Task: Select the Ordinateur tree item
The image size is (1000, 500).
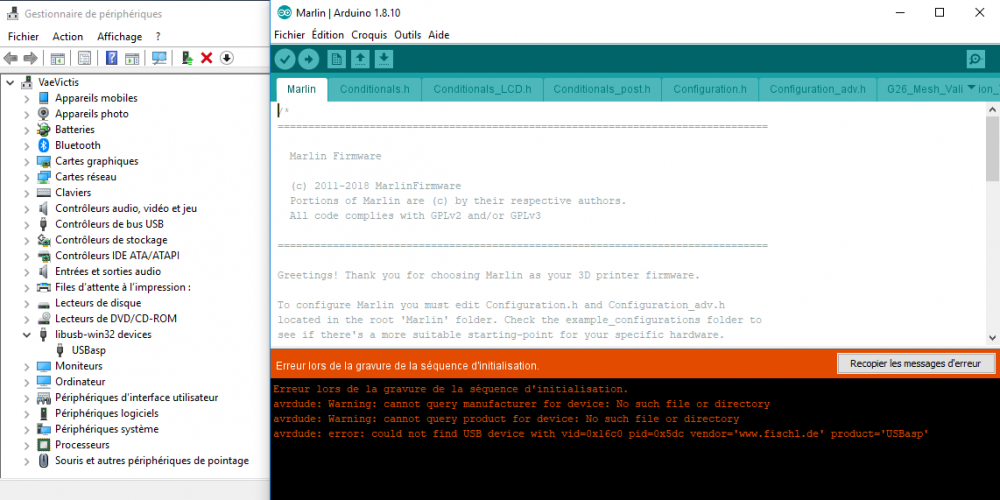Action: coord(80,381)
